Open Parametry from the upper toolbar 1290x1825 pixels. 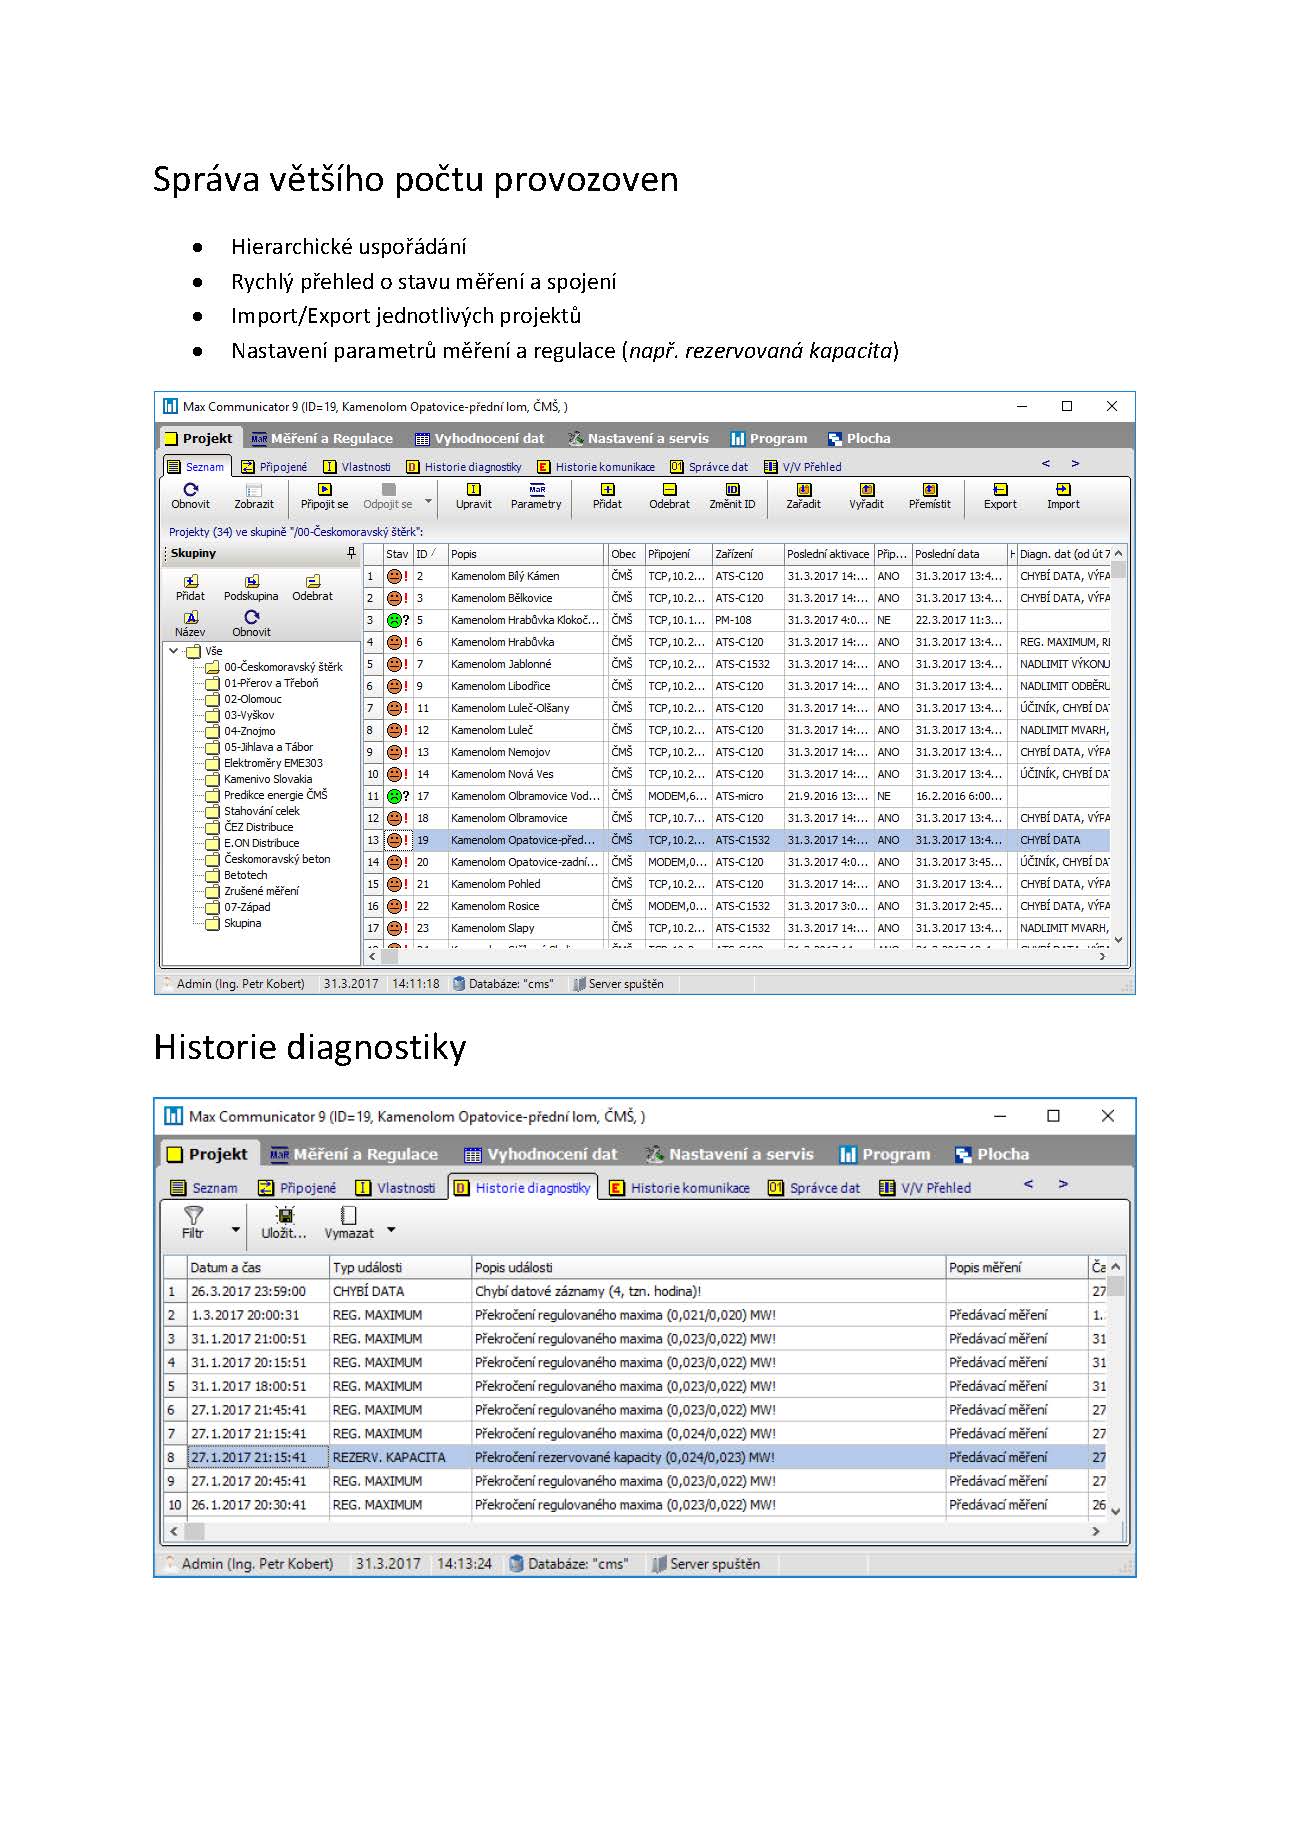point(536,496)
